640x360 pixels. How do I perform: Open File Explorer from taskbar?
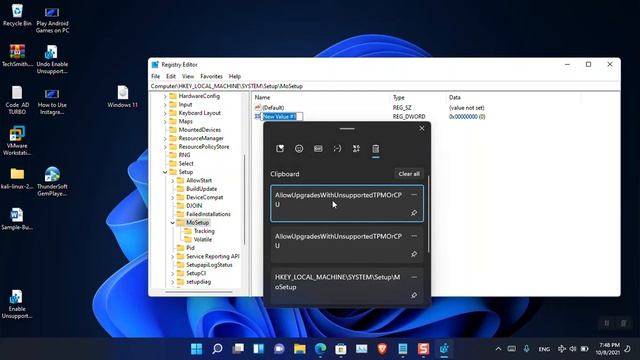point(300,349)
